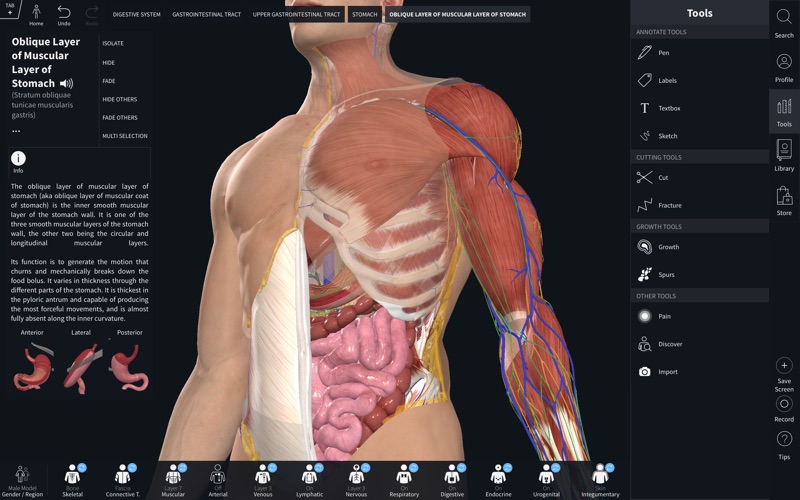Play audio pronunciation of structure name

pos(66,83)
